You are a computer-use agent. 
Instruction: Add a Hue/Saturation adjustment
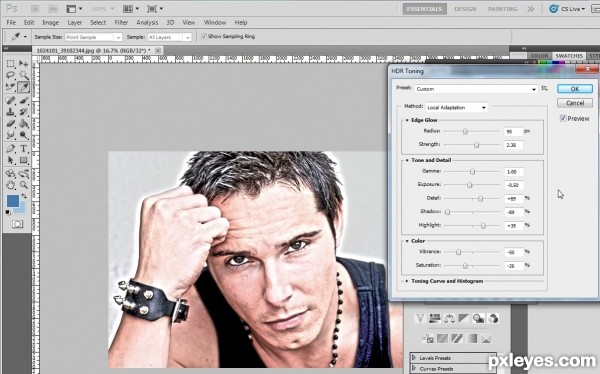[x=435, y=318]
